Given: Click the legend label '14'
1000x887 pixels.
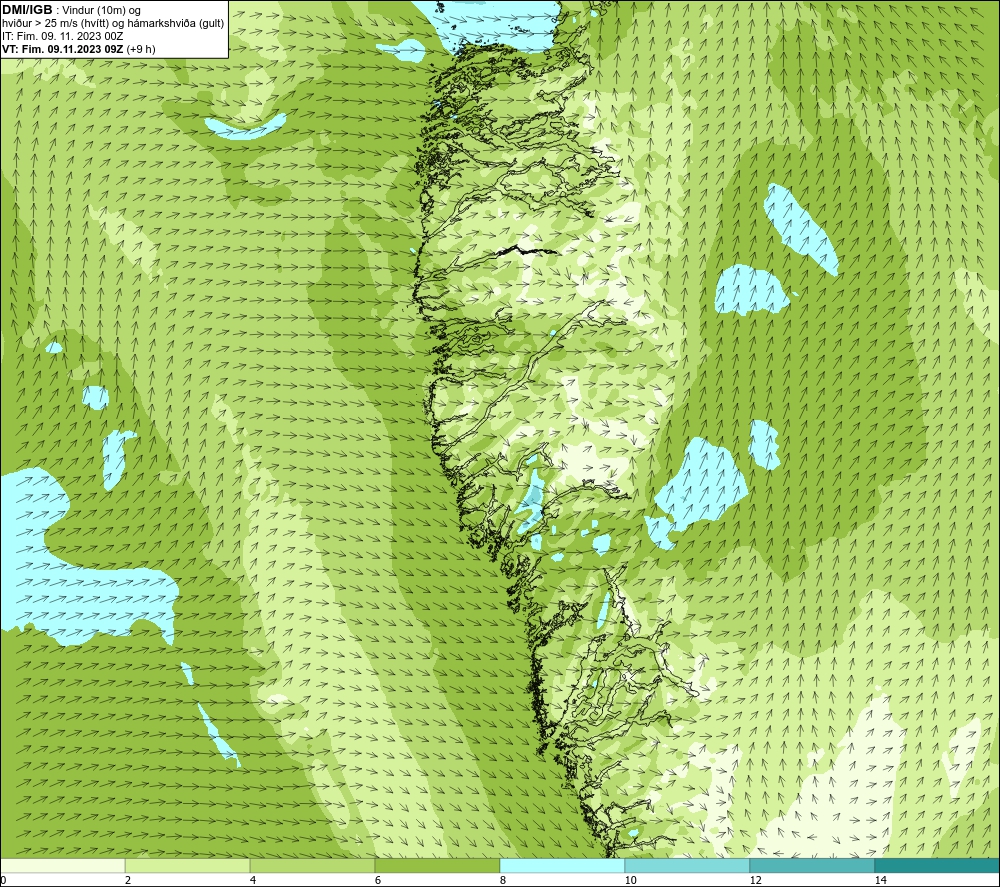Looking at the screenshot, I should (881, 880).
